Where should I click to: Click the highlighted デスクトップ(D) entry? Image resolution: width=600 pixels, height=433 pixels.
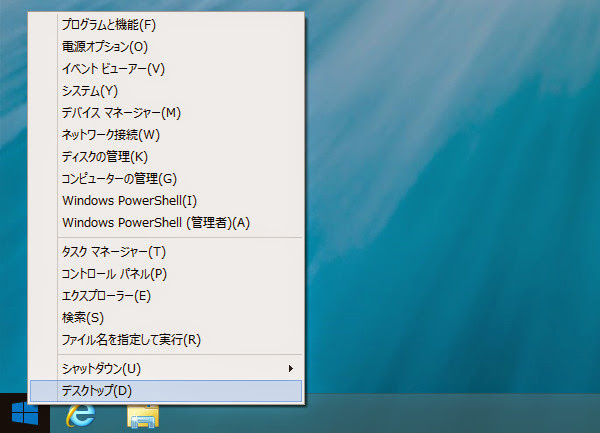[x=166, y=391]
